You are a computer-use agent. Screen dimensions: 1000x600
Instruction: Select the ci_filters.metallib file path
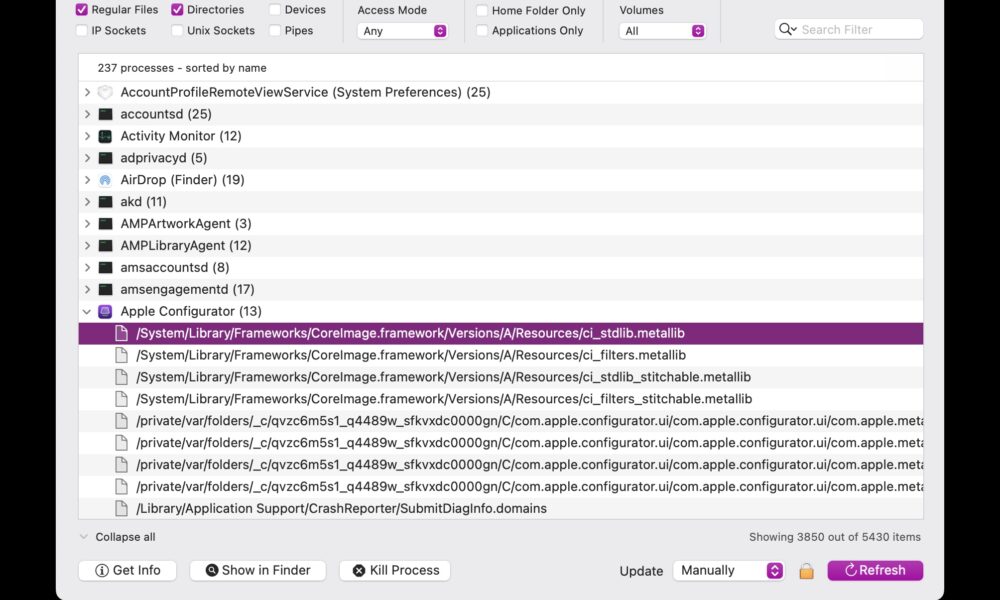[x=411, y=355]
